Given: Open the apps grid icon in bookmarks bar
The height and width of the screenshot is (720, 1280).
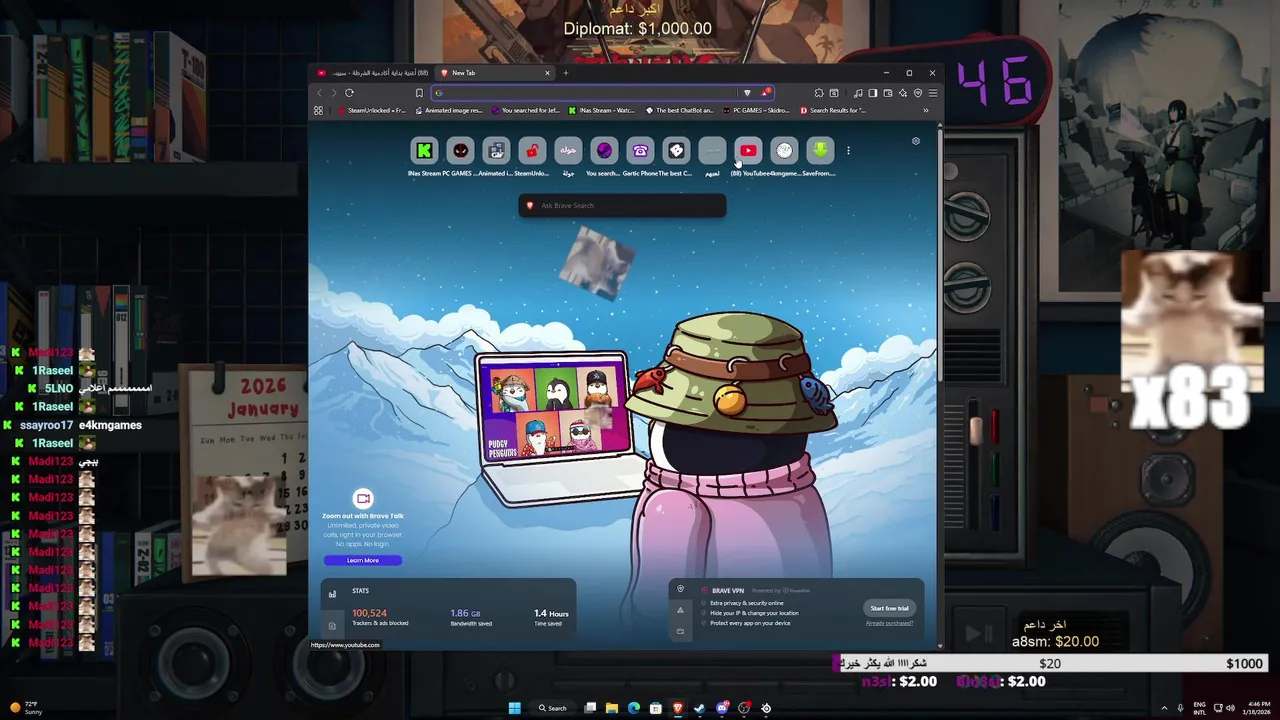Looking at the screenshot, I should coord(319,111).
